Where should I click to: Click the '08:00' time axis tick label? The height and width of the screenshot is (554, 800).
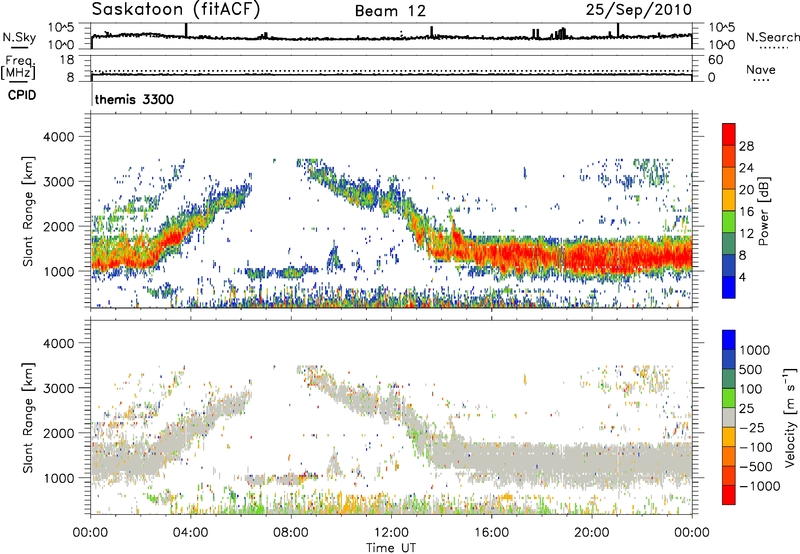pyautogui.click(x=290, y=533)
